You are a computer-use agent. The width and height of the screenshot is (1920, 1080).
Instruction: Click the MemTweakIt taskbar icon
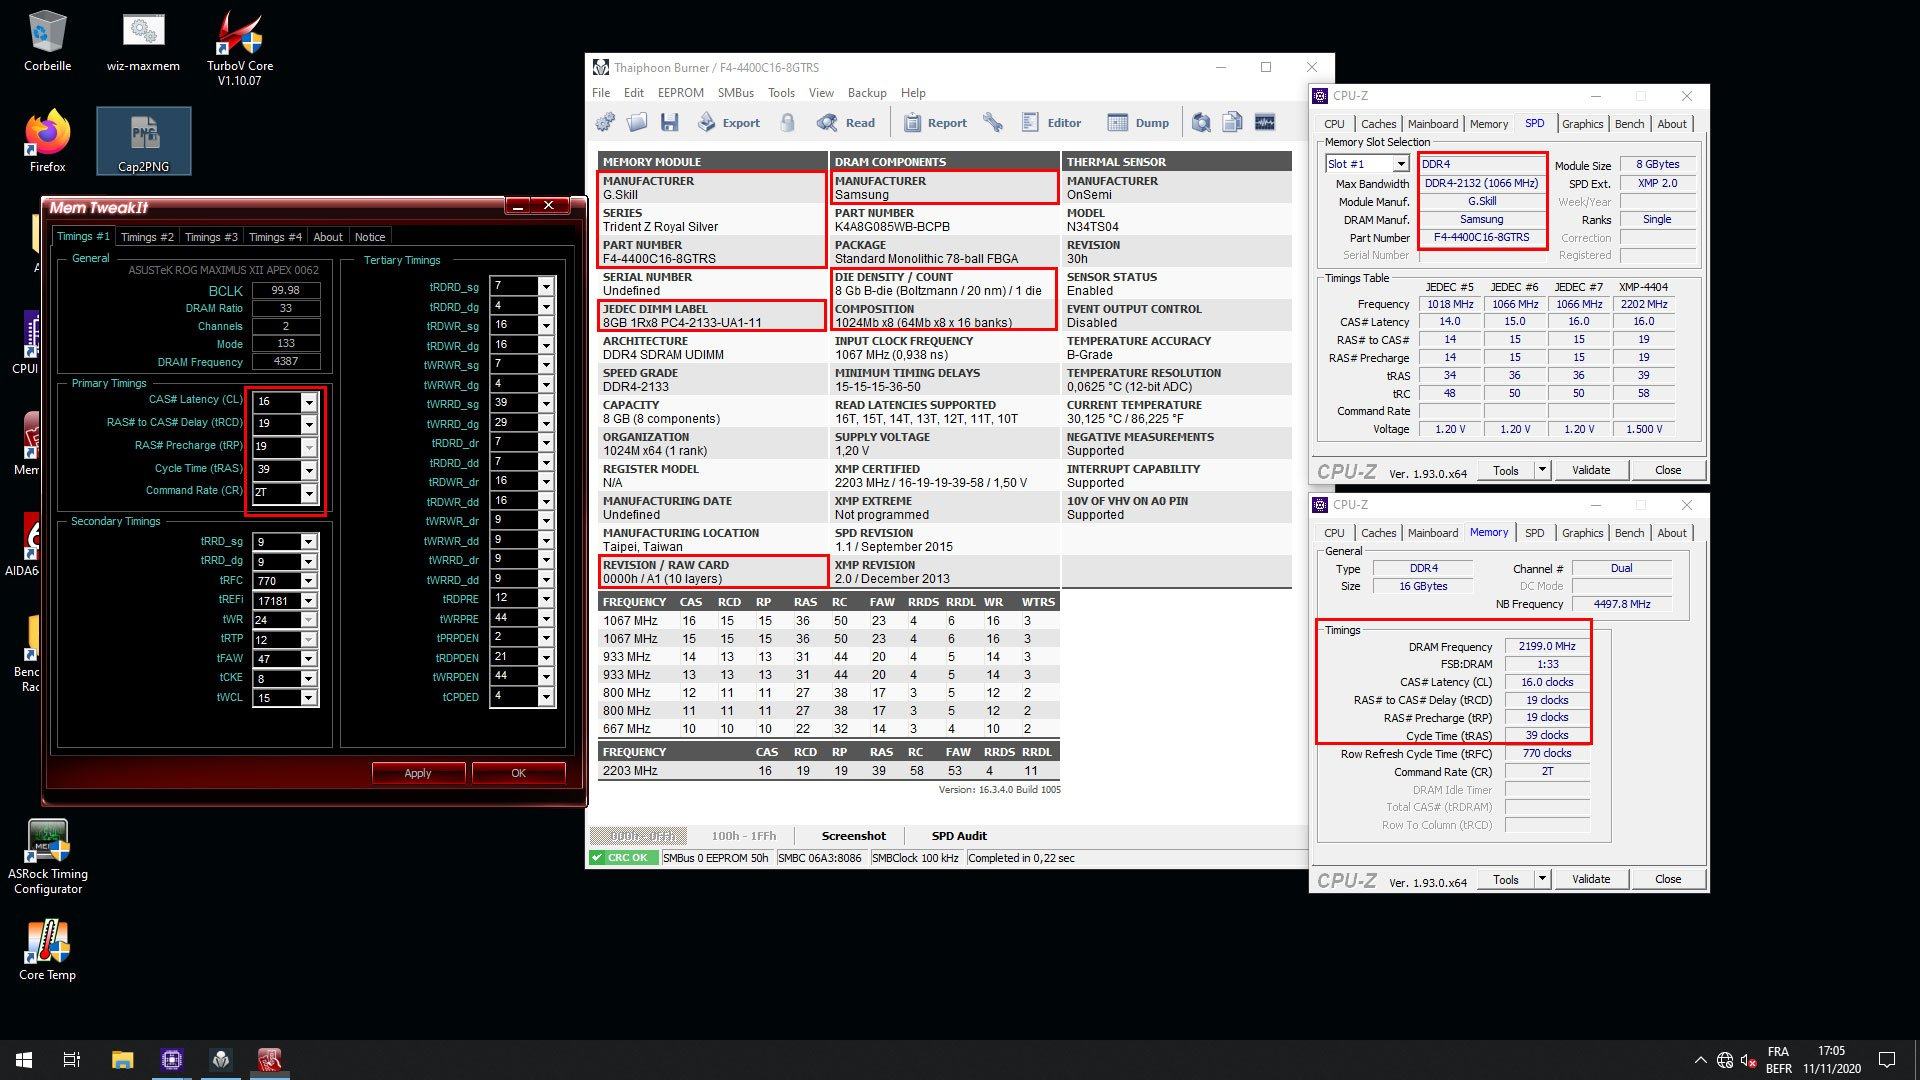pyautogui.click(x=269, y=1060)
